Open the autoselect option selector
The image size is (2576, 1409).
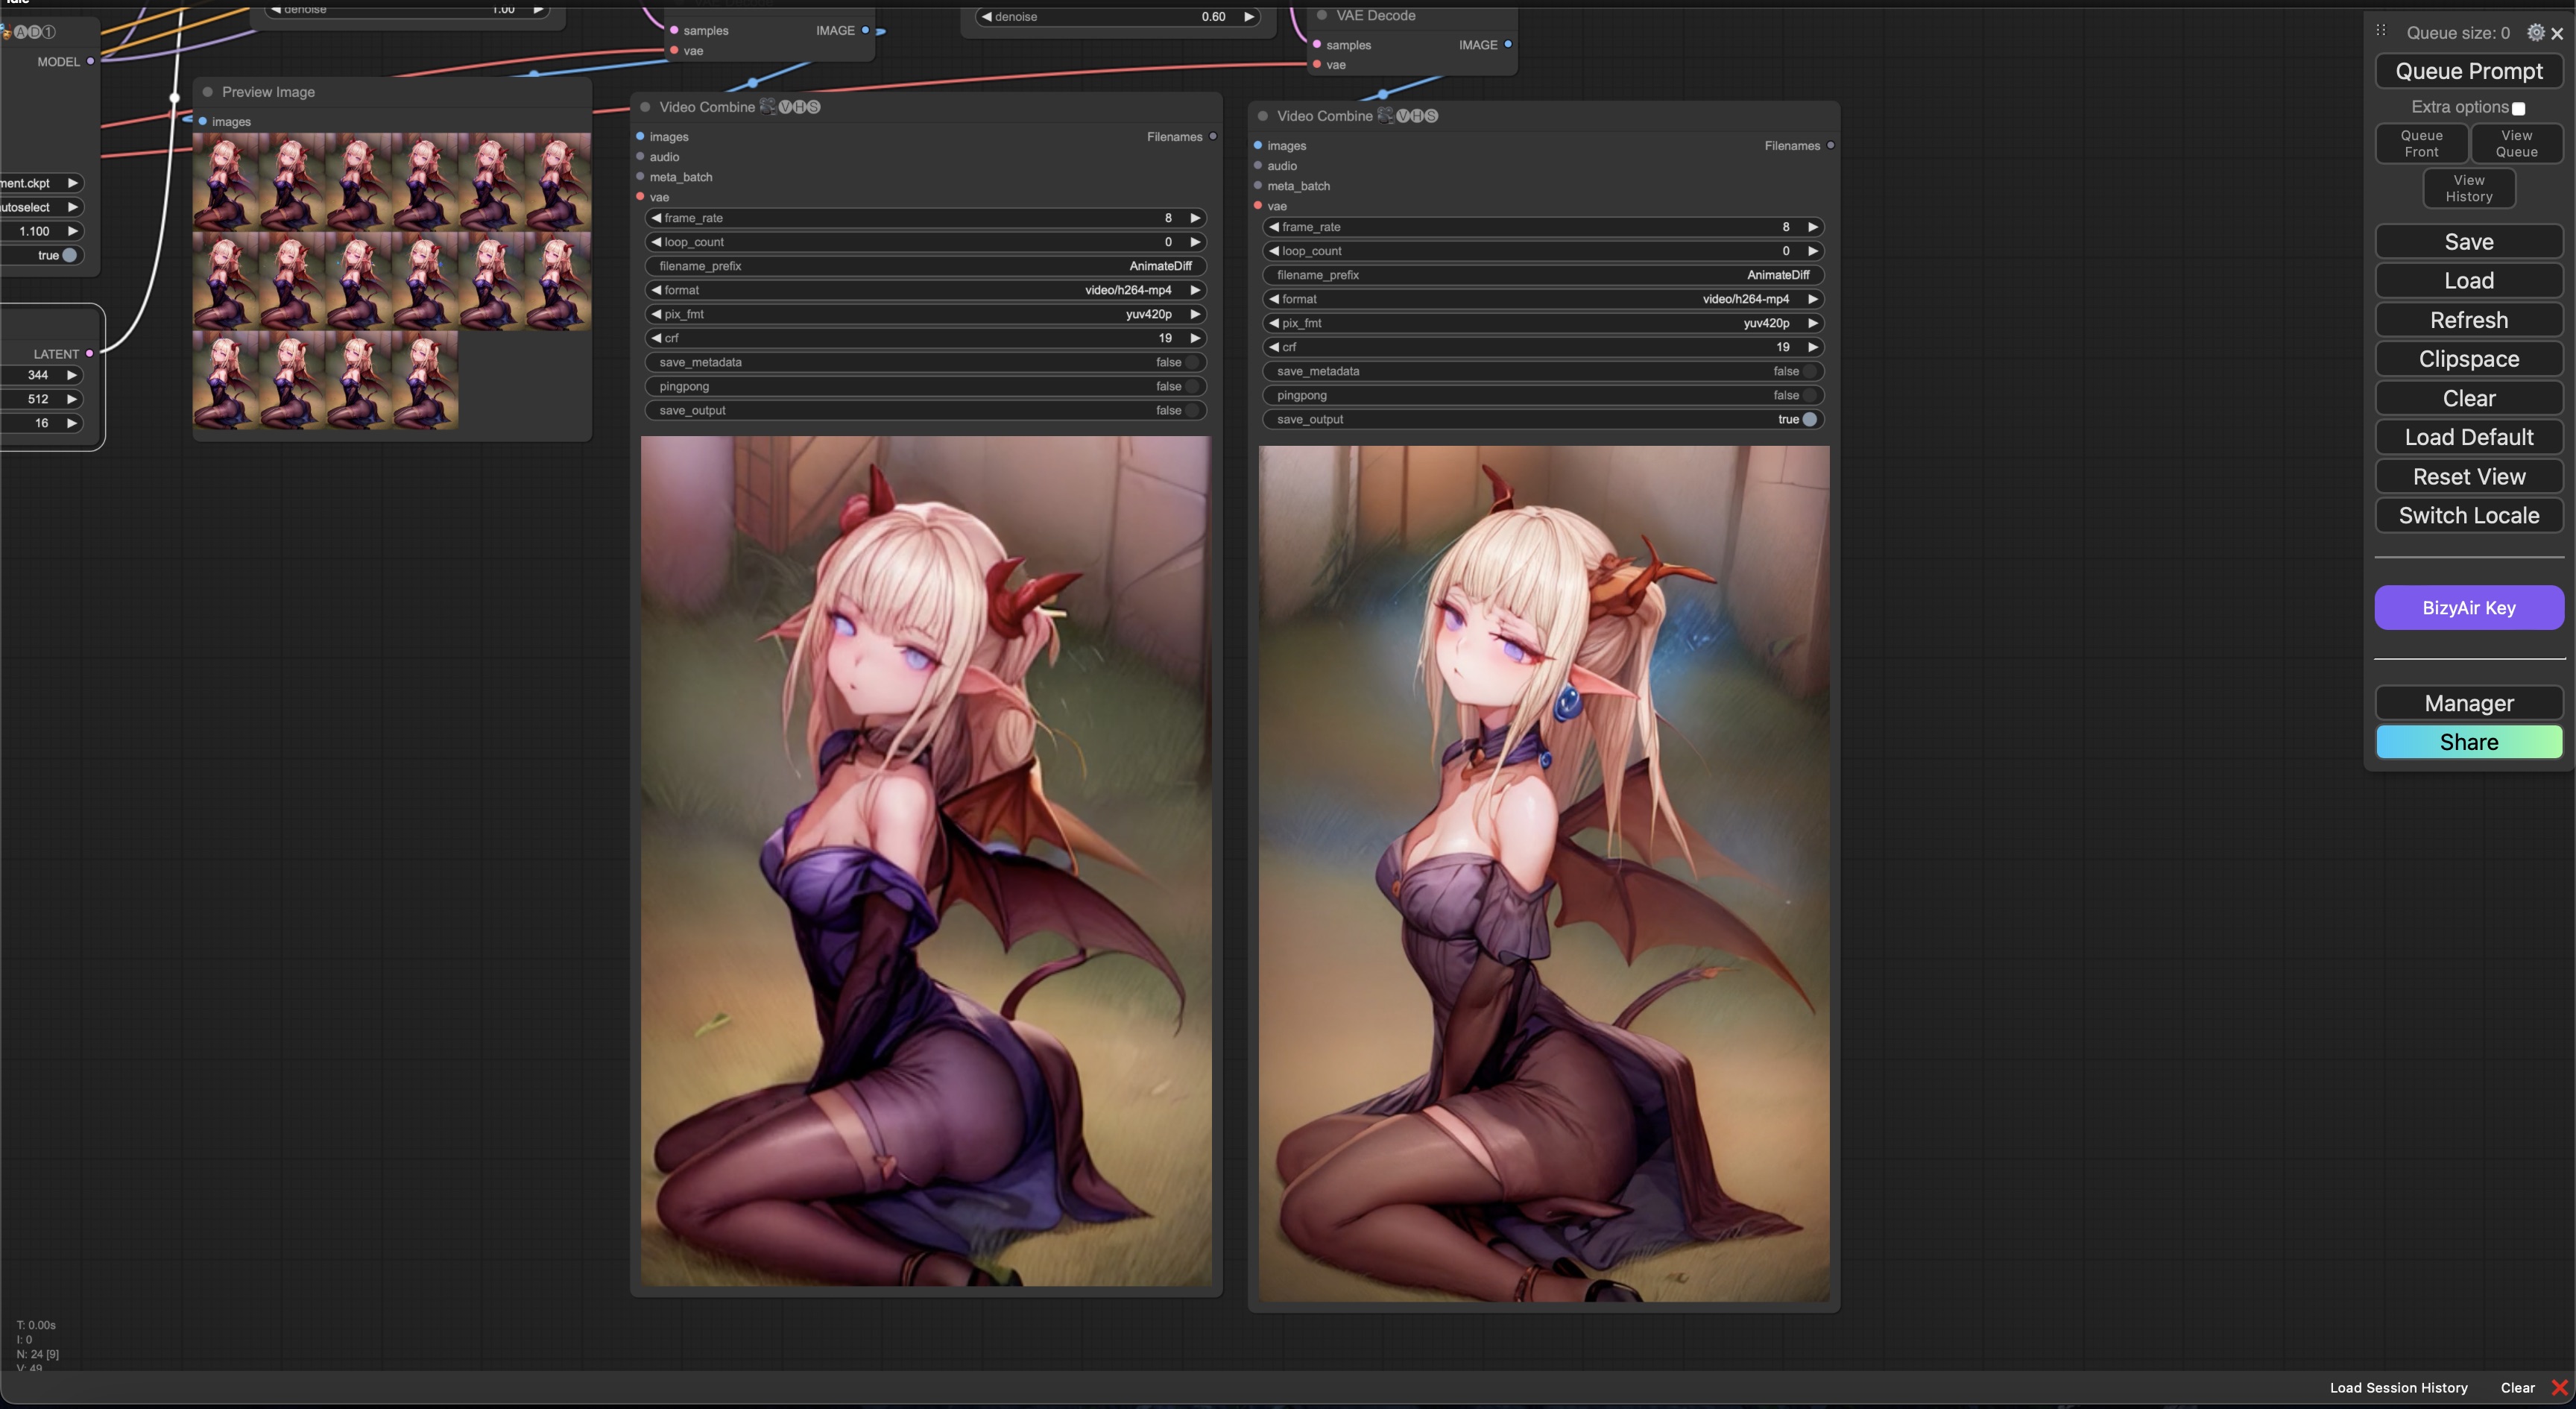[x=40, y=207]
